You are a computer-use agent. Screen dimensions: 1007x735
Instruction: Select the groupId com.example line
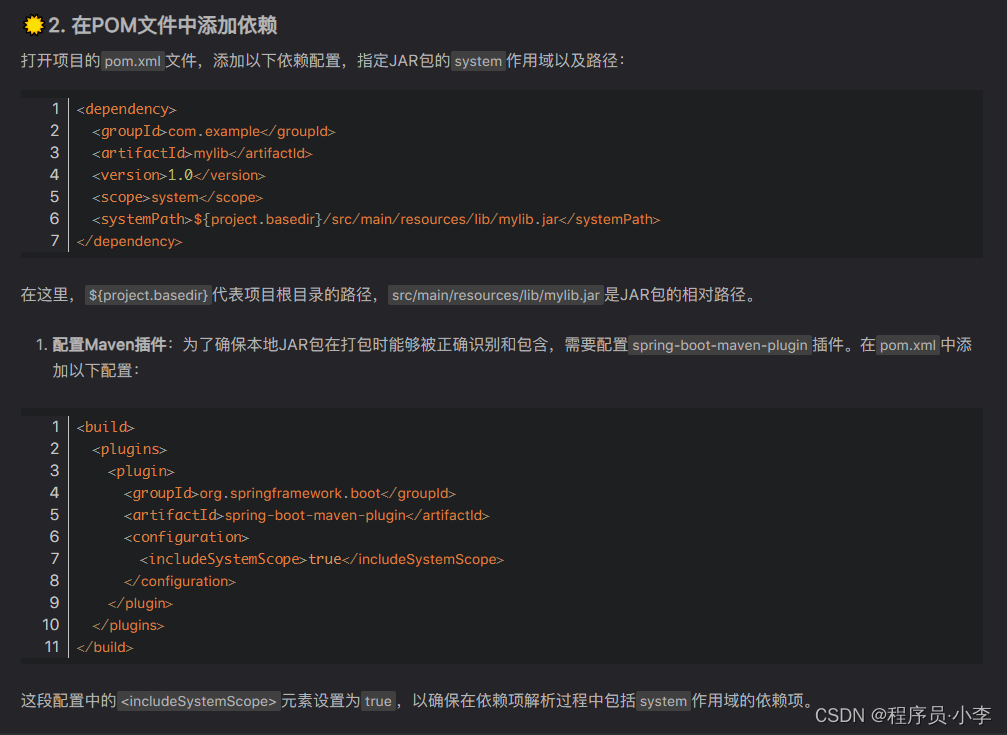pos(214,130)
